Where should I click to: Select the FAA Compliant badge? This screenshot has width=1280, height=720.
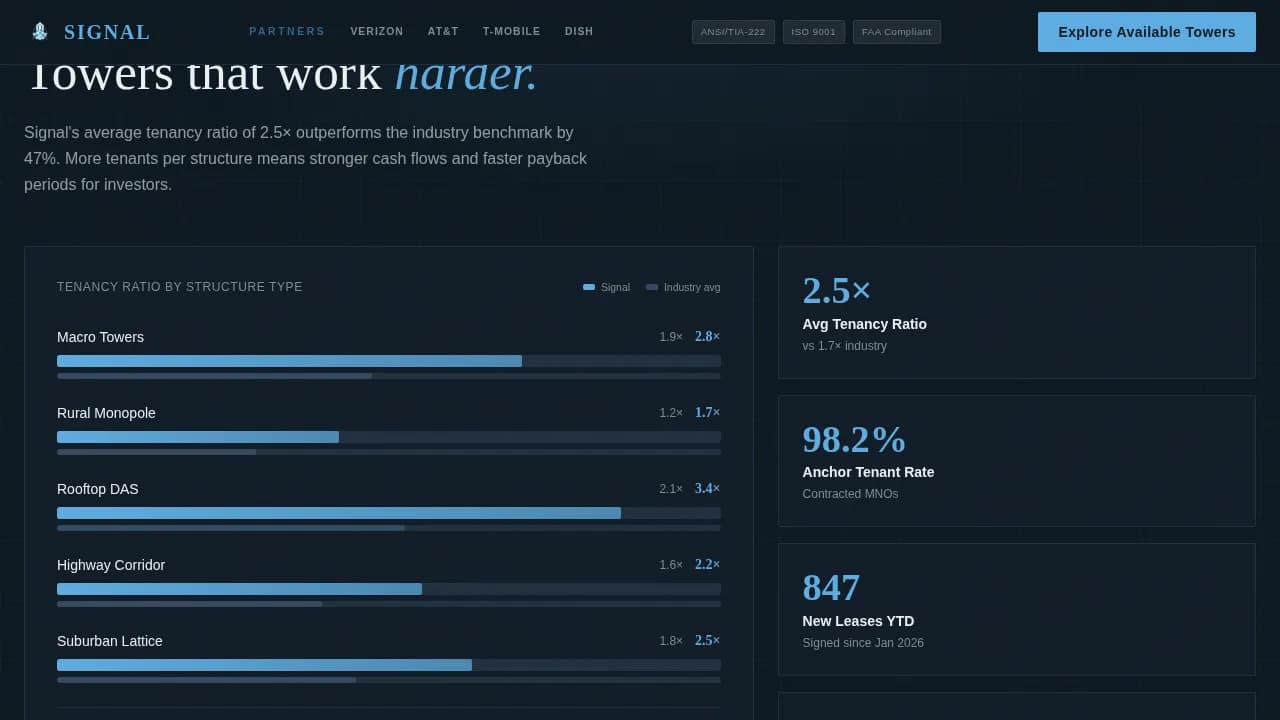tap(896, 32)
